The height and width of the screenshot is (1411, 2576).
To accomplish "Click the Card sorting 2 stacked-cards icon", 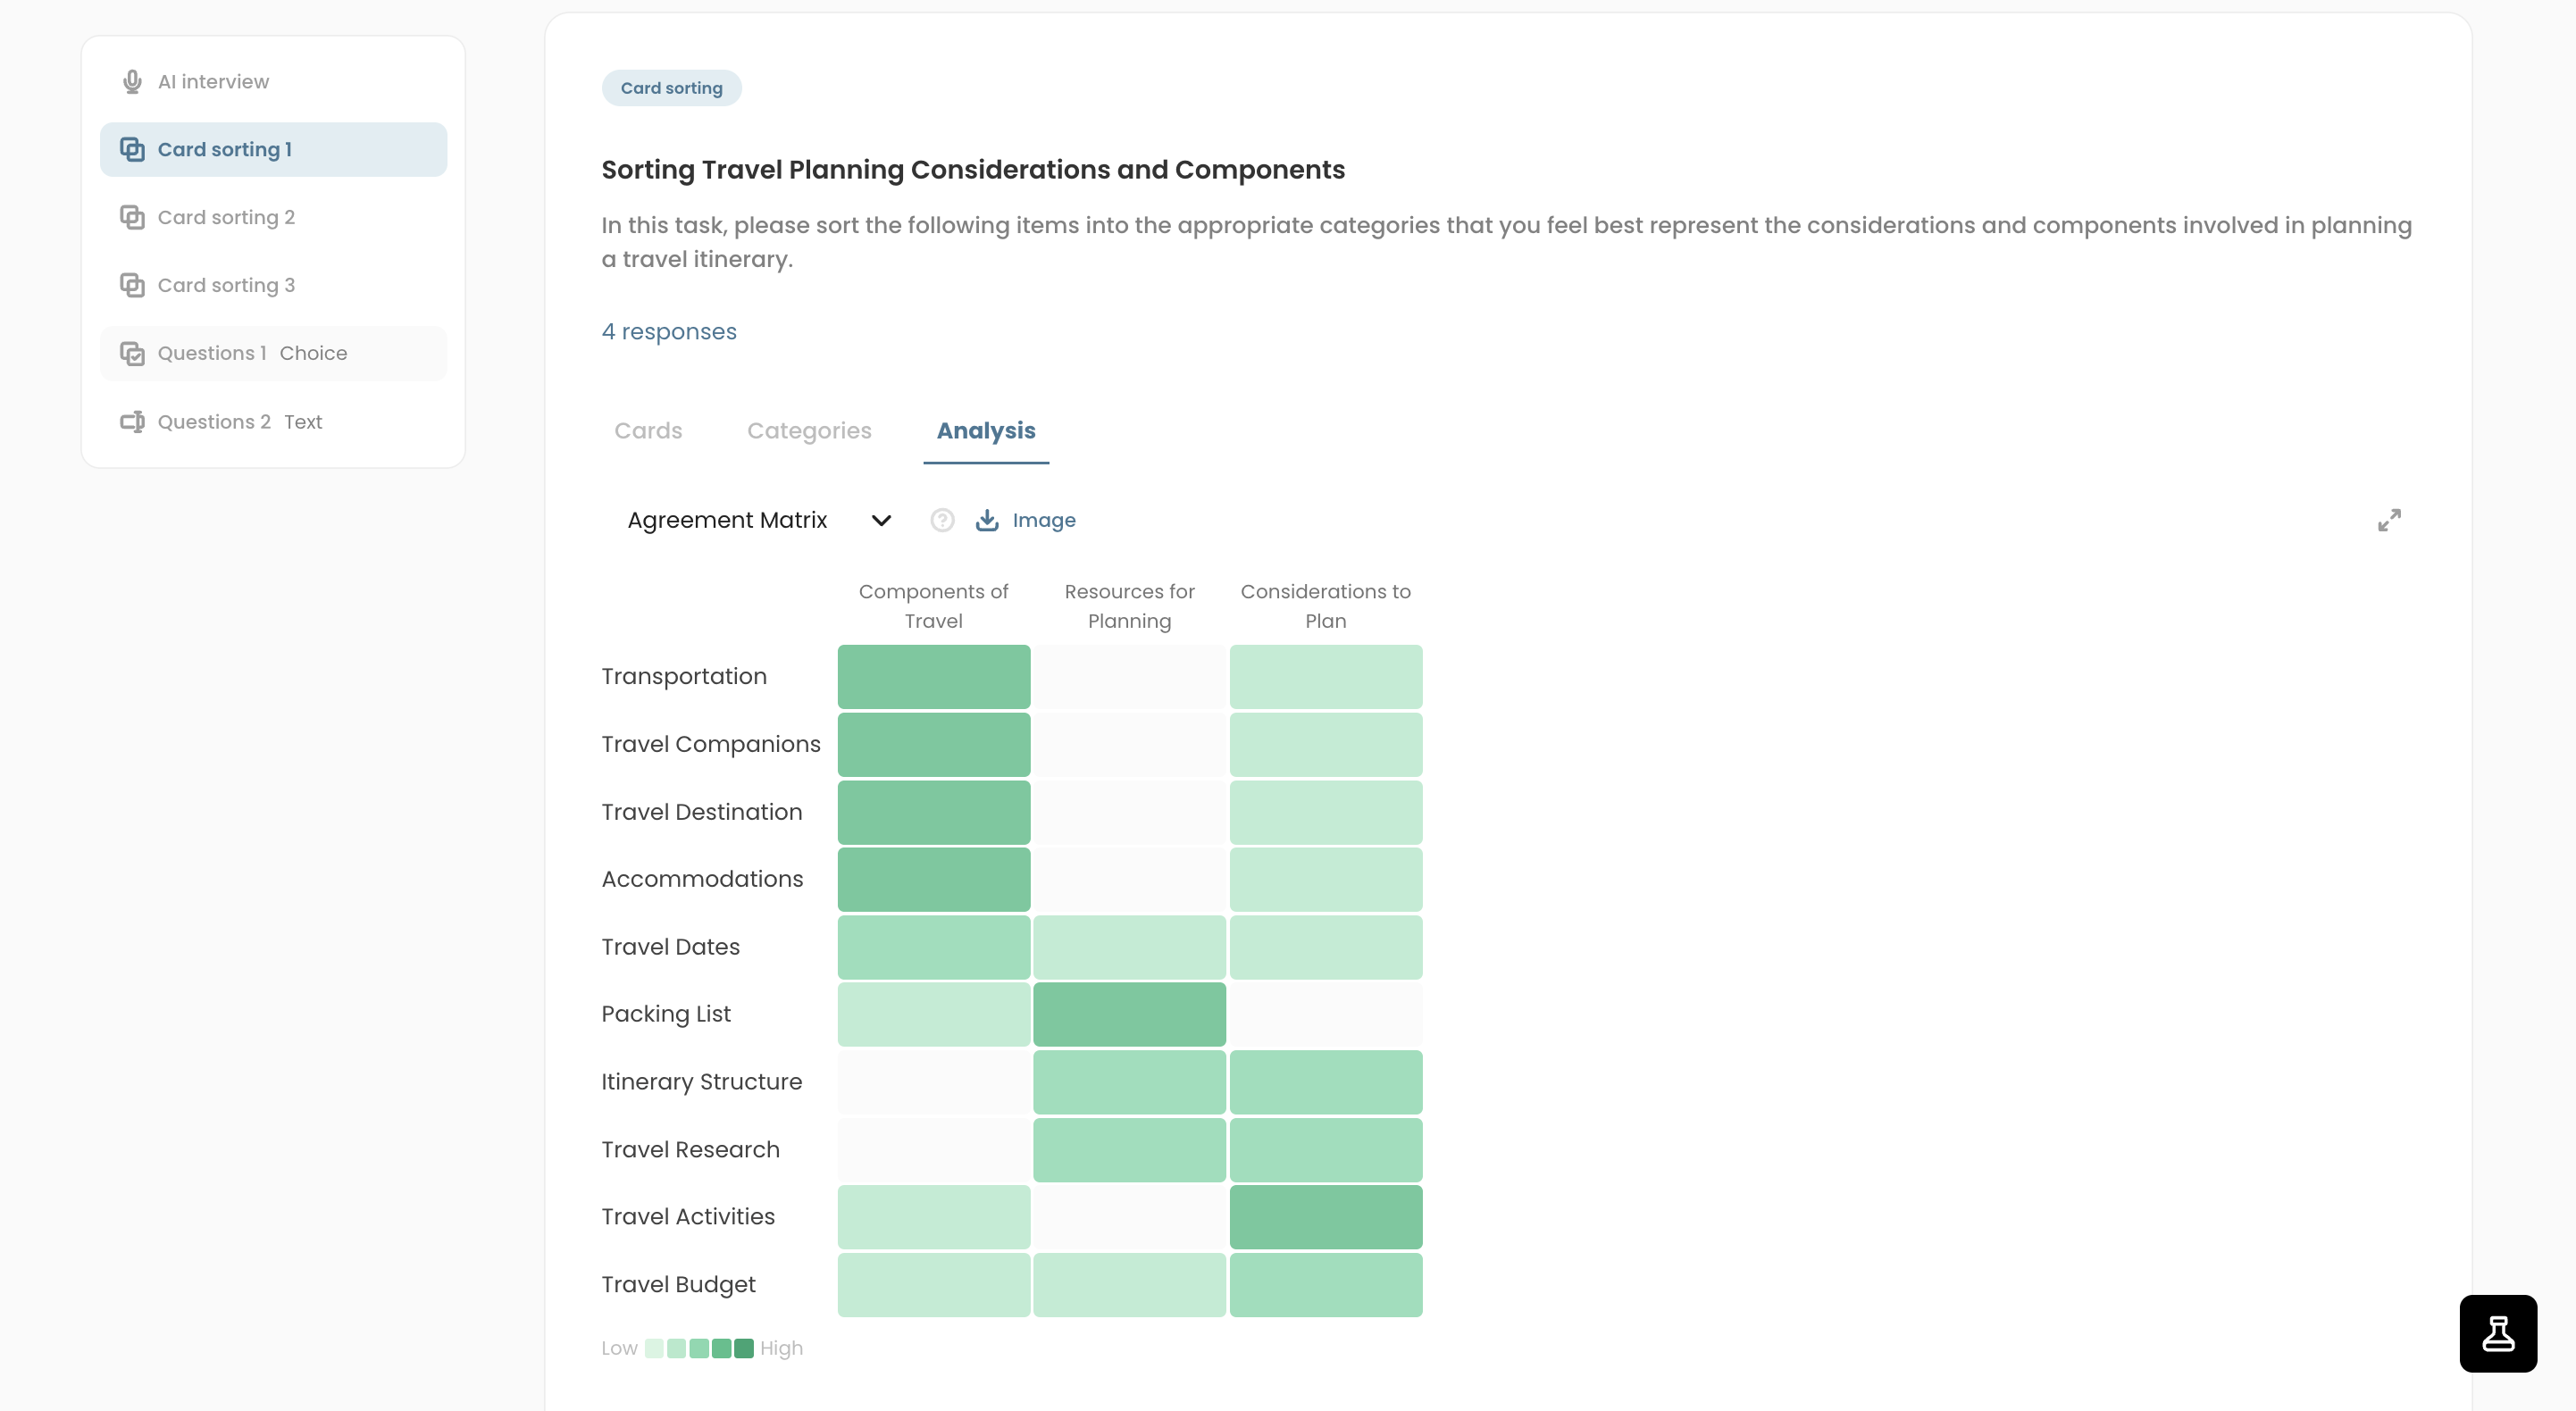I will pos(132,217).
